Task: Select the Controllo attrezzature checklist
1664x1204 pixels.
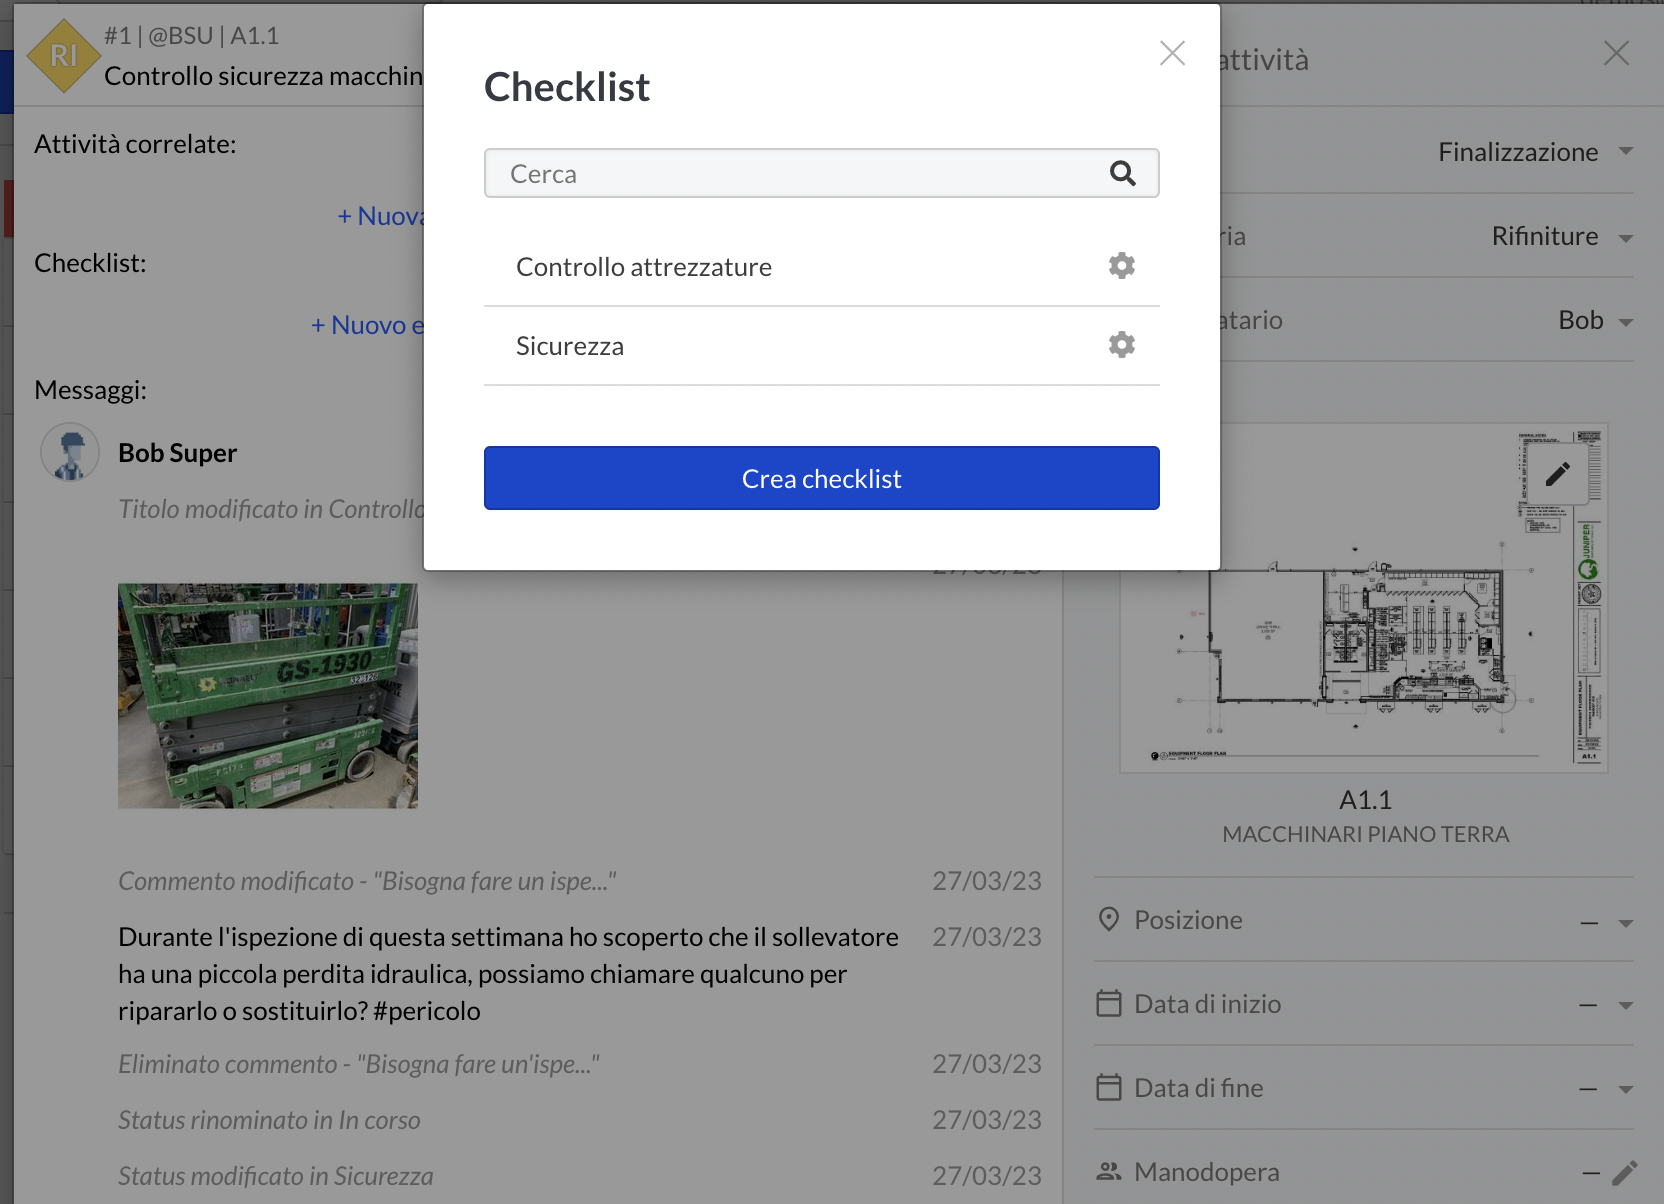Action: 644,267
